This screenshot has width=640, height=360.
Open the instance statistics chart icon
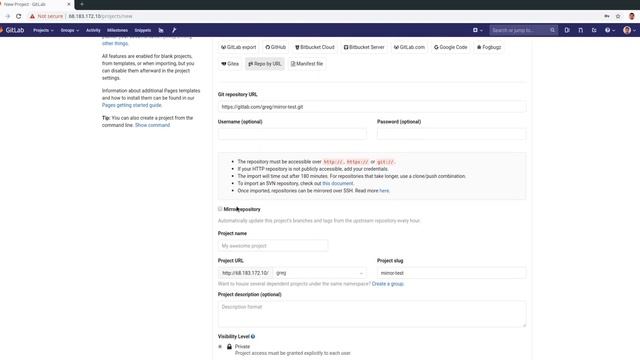161,30
